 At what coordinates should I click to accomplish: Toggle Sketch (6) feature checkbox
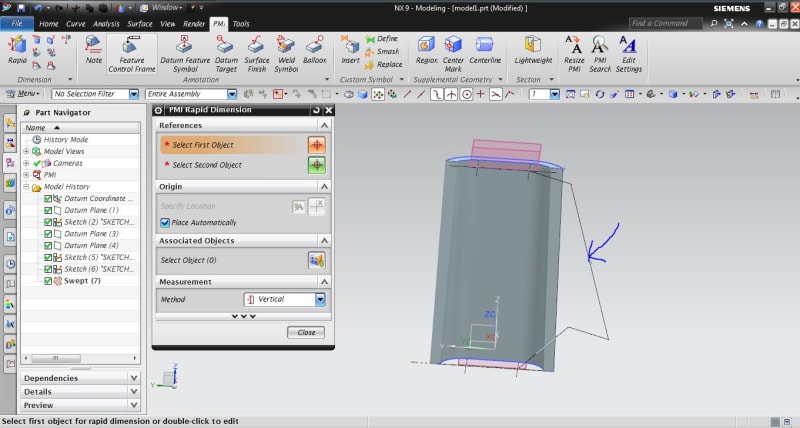point(48,269)
